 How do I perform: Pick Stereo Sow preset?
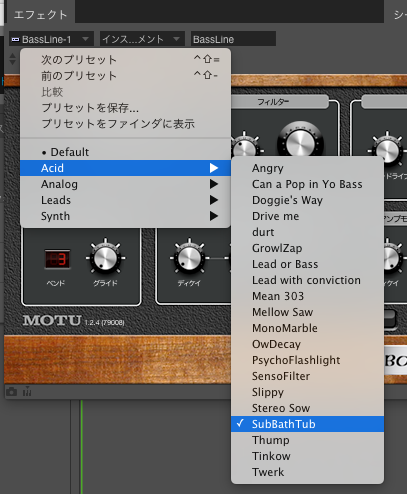[x=307, y=408]
